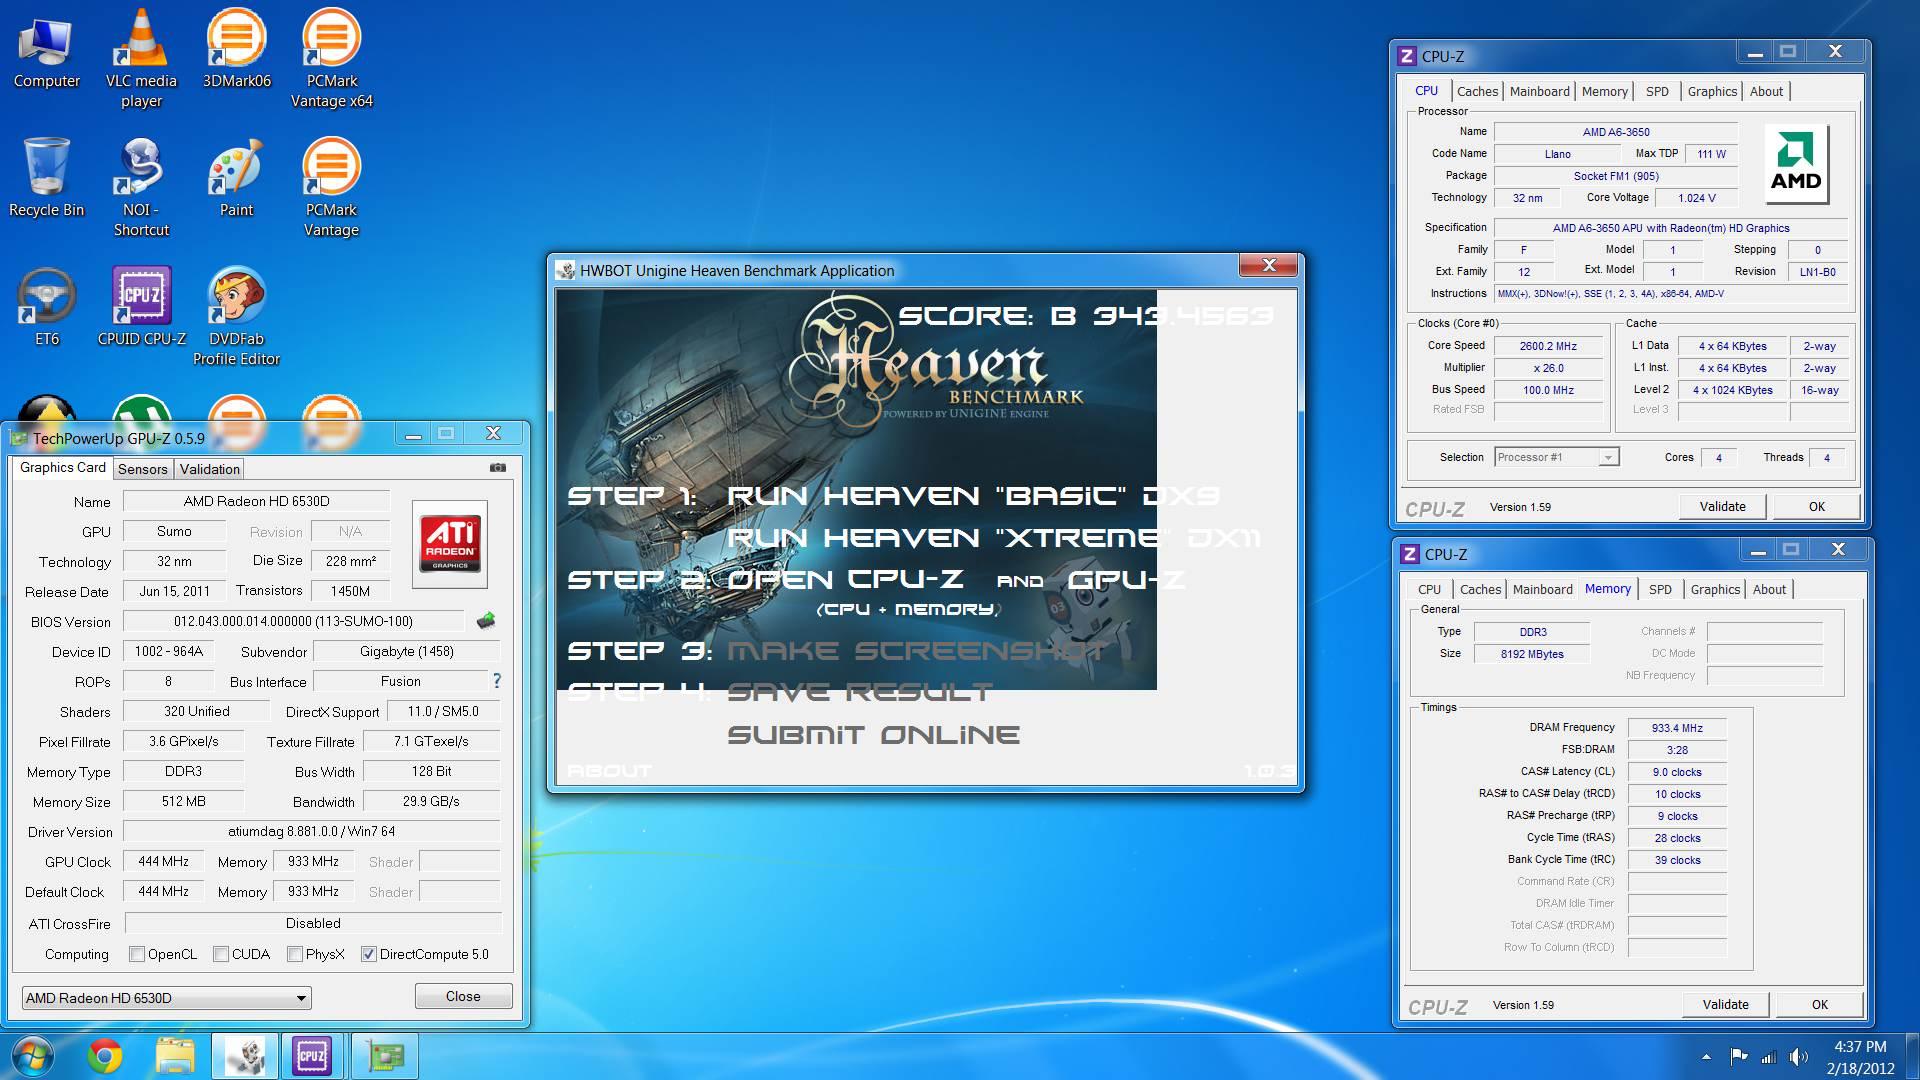Open SPD tab in upper CPU-Z
The height and width of the screenshot is (1080, 1920).
[x=1657, y=91]
